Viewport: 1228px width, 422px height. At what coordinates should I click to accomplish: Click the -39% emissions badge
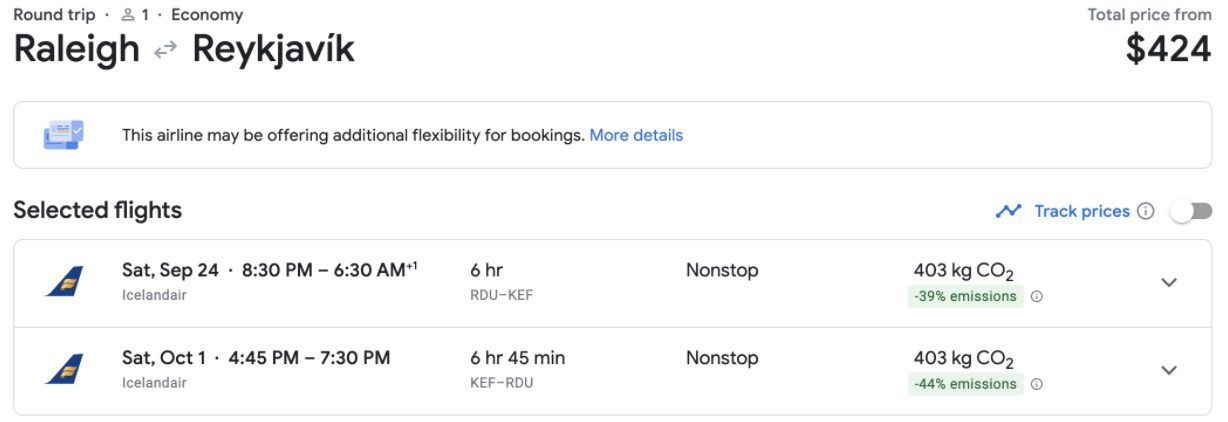point(966,297)
